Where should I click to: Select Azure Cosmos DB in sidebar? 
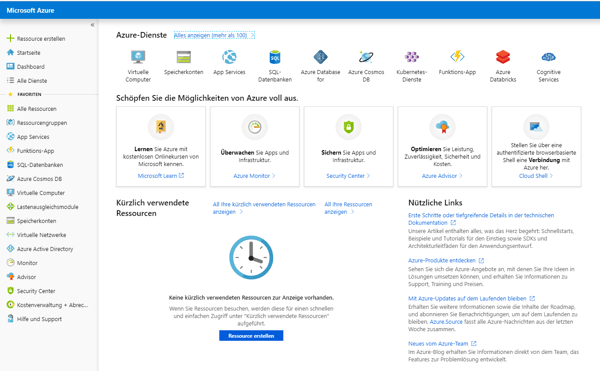[39, 179]
